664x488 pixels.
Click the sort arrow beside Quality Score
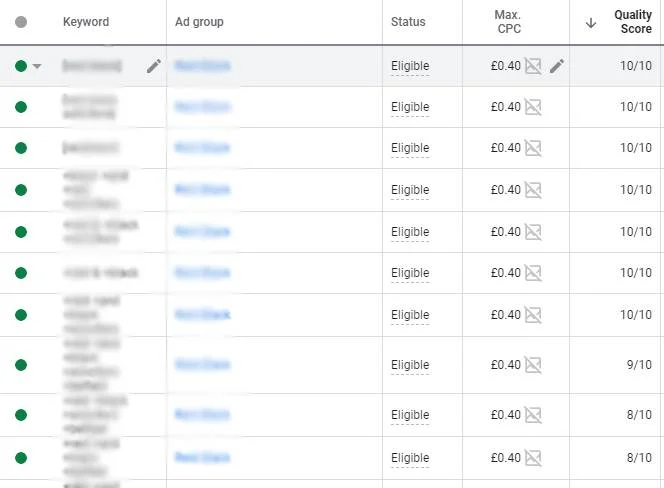[x=591, y=22]
